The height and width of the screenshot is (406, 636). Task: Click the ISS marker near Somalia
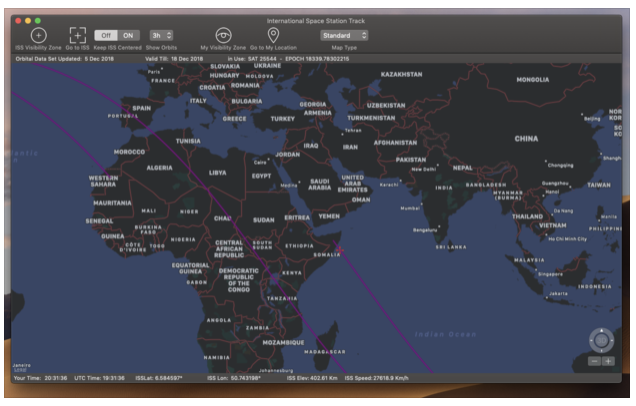tap(339, 249)
